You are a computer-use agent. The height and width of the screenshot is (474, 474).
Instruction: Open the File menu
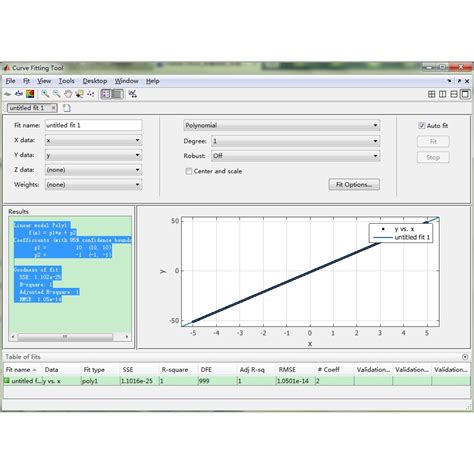click(10, 81)
